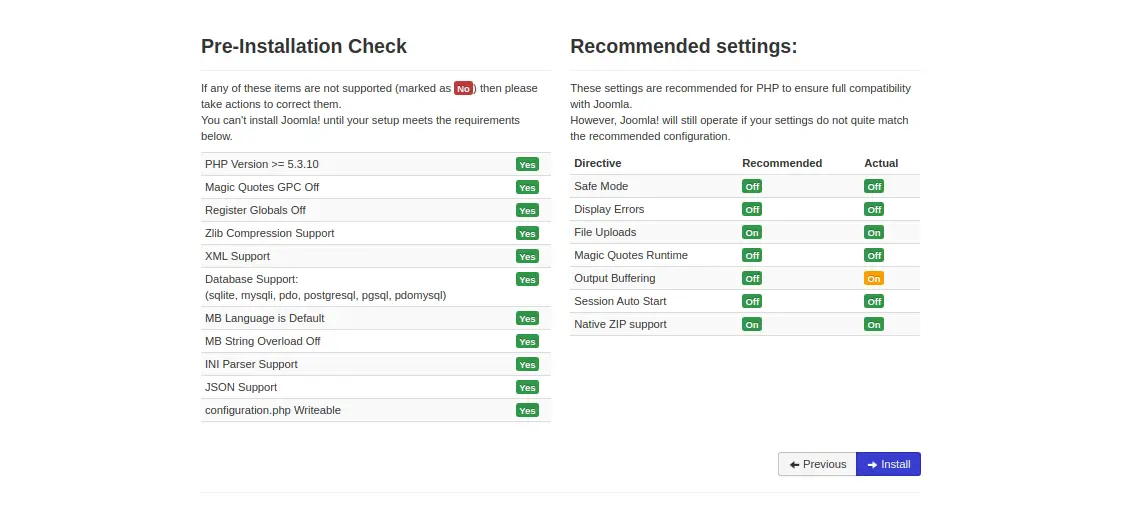
Task: Select the 'JSON Support' text
Action: point(241,387)
